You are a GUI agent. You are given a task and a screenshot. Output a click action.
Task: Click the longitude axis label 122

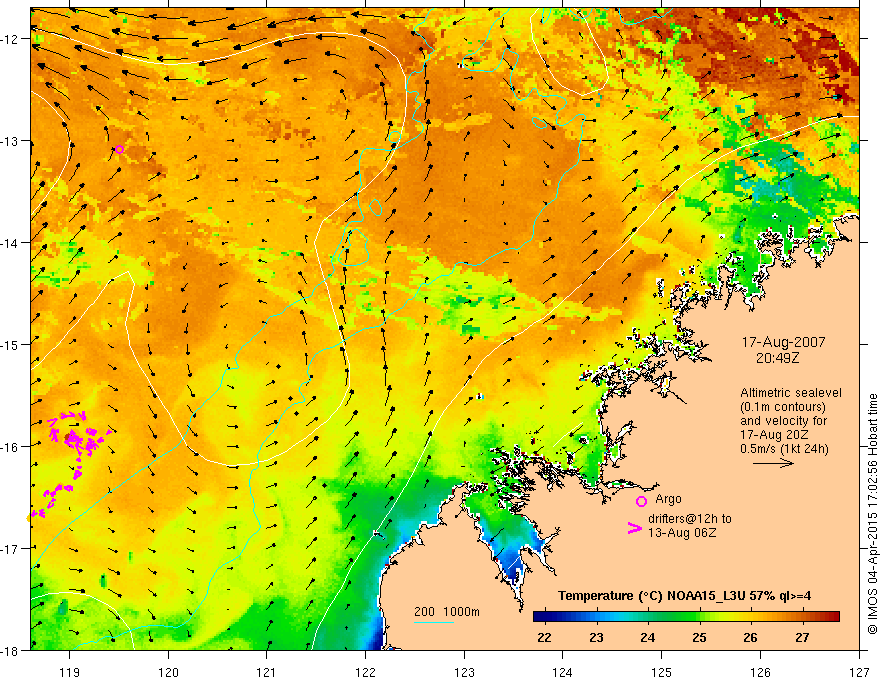(x=366, y=672)
